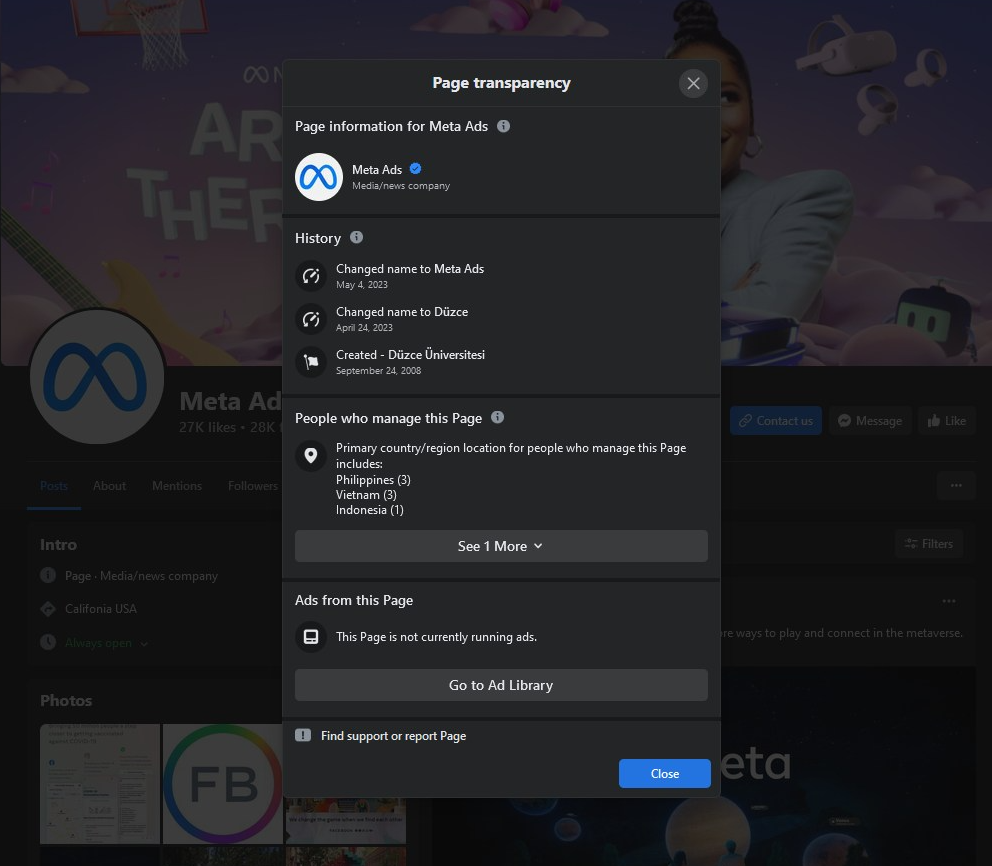Click the blue Close button

click(x=664, y=773)
